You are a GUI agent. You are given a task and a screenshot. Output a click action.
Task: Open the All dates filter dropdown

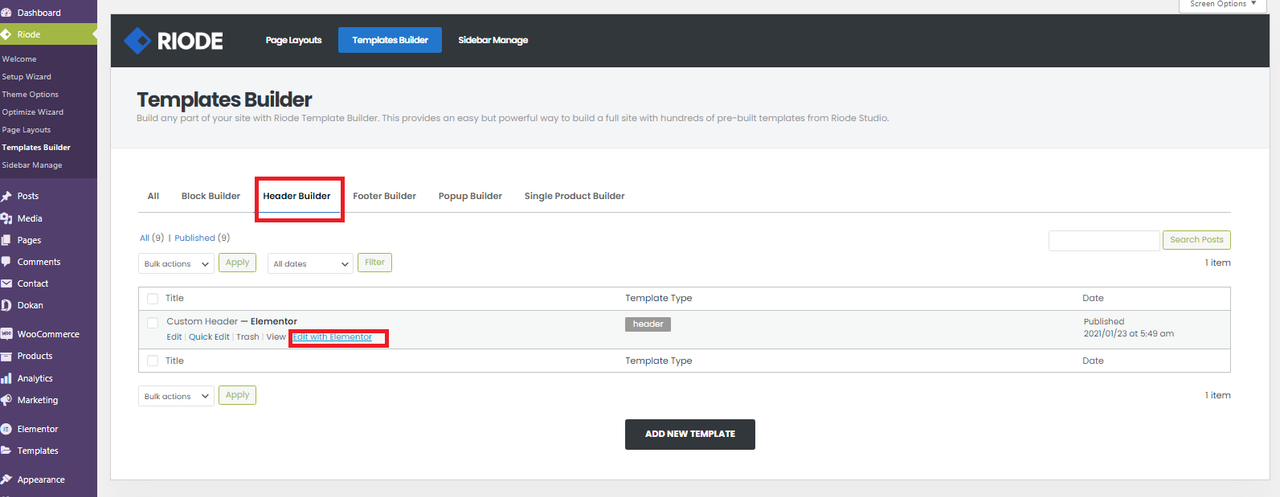[310, 263]
